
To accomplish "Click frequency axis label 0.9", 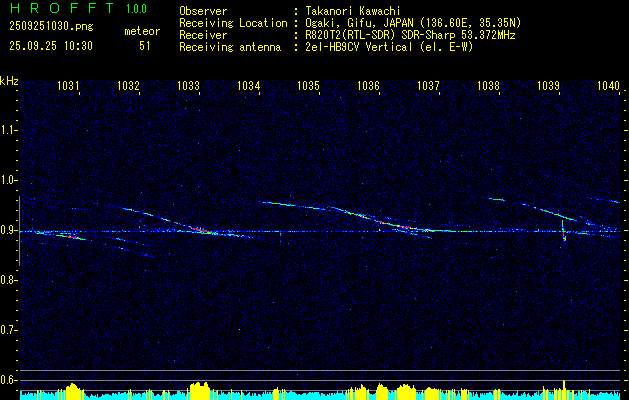I will point(8,230).
